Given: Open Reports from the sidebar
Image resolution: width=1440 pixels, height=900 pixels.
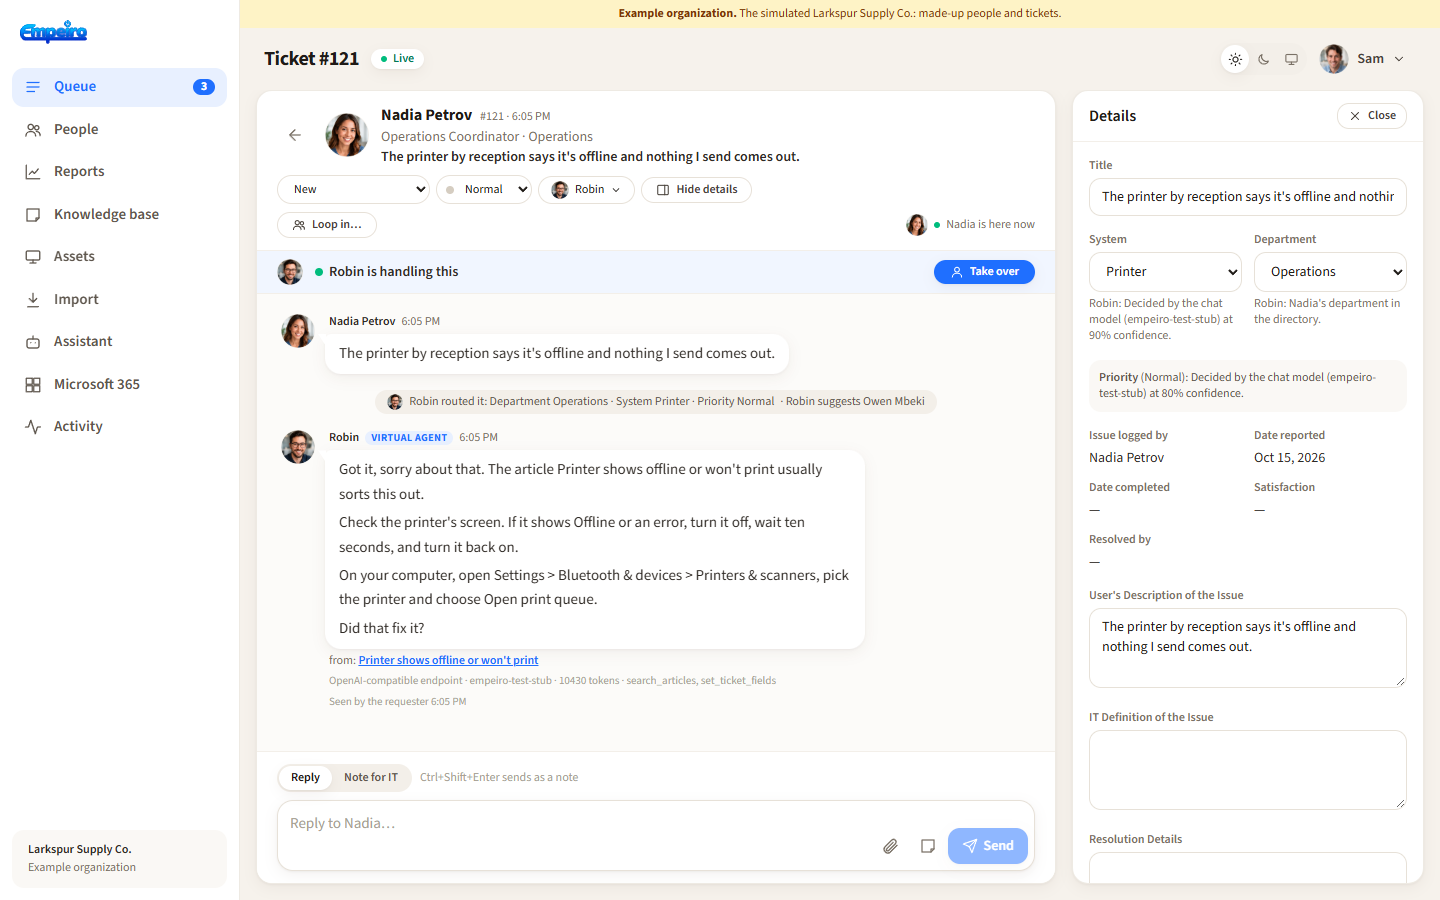Looking at the screenshot, I should tap(119, 172).
